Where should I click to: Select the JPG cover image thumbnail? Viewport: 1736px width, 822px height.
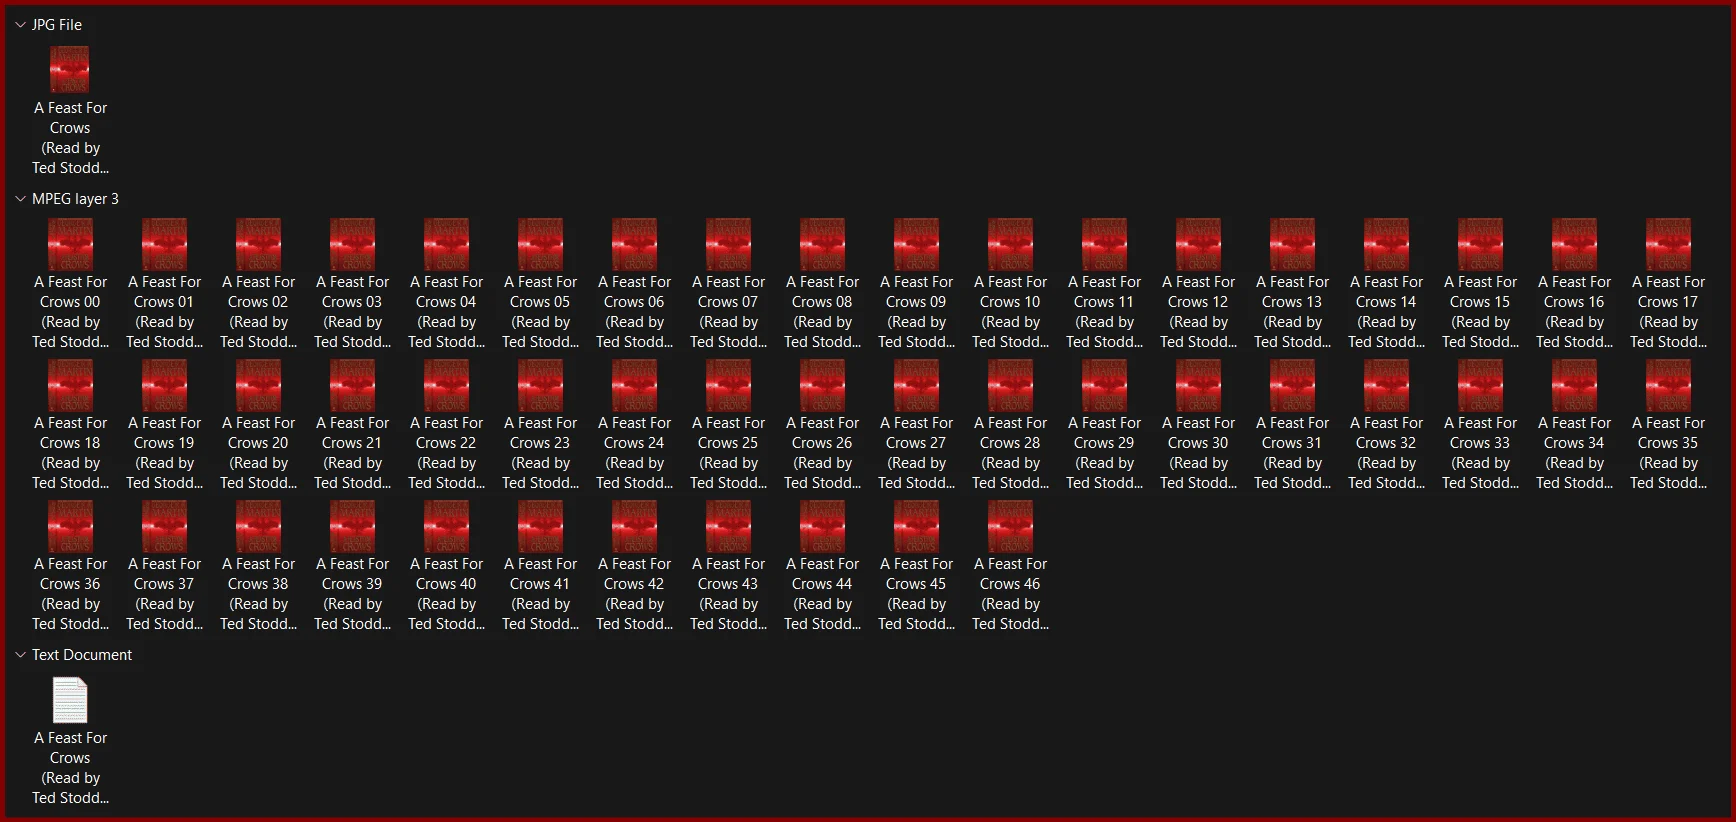[x=70, y=70]
